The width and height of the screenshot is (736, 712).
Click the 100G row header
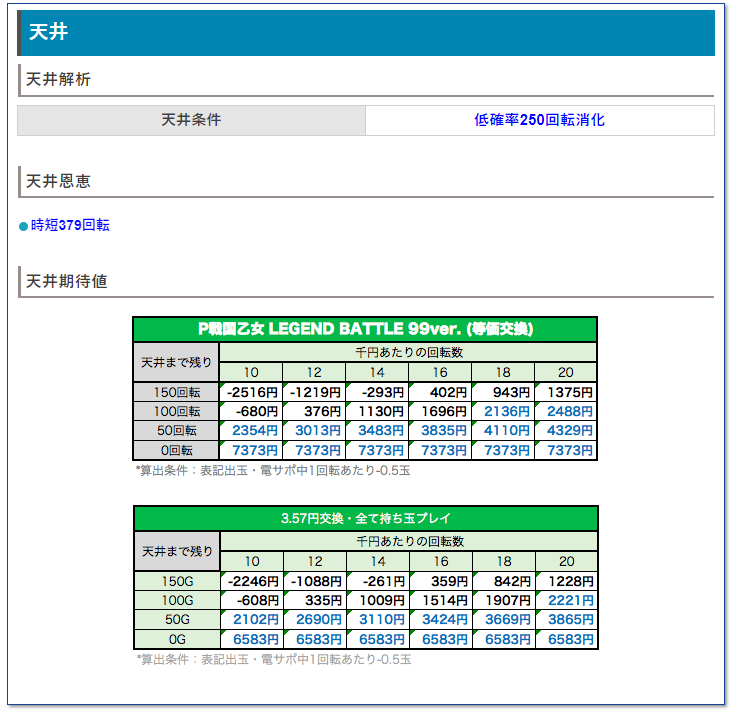click(176, 600)
